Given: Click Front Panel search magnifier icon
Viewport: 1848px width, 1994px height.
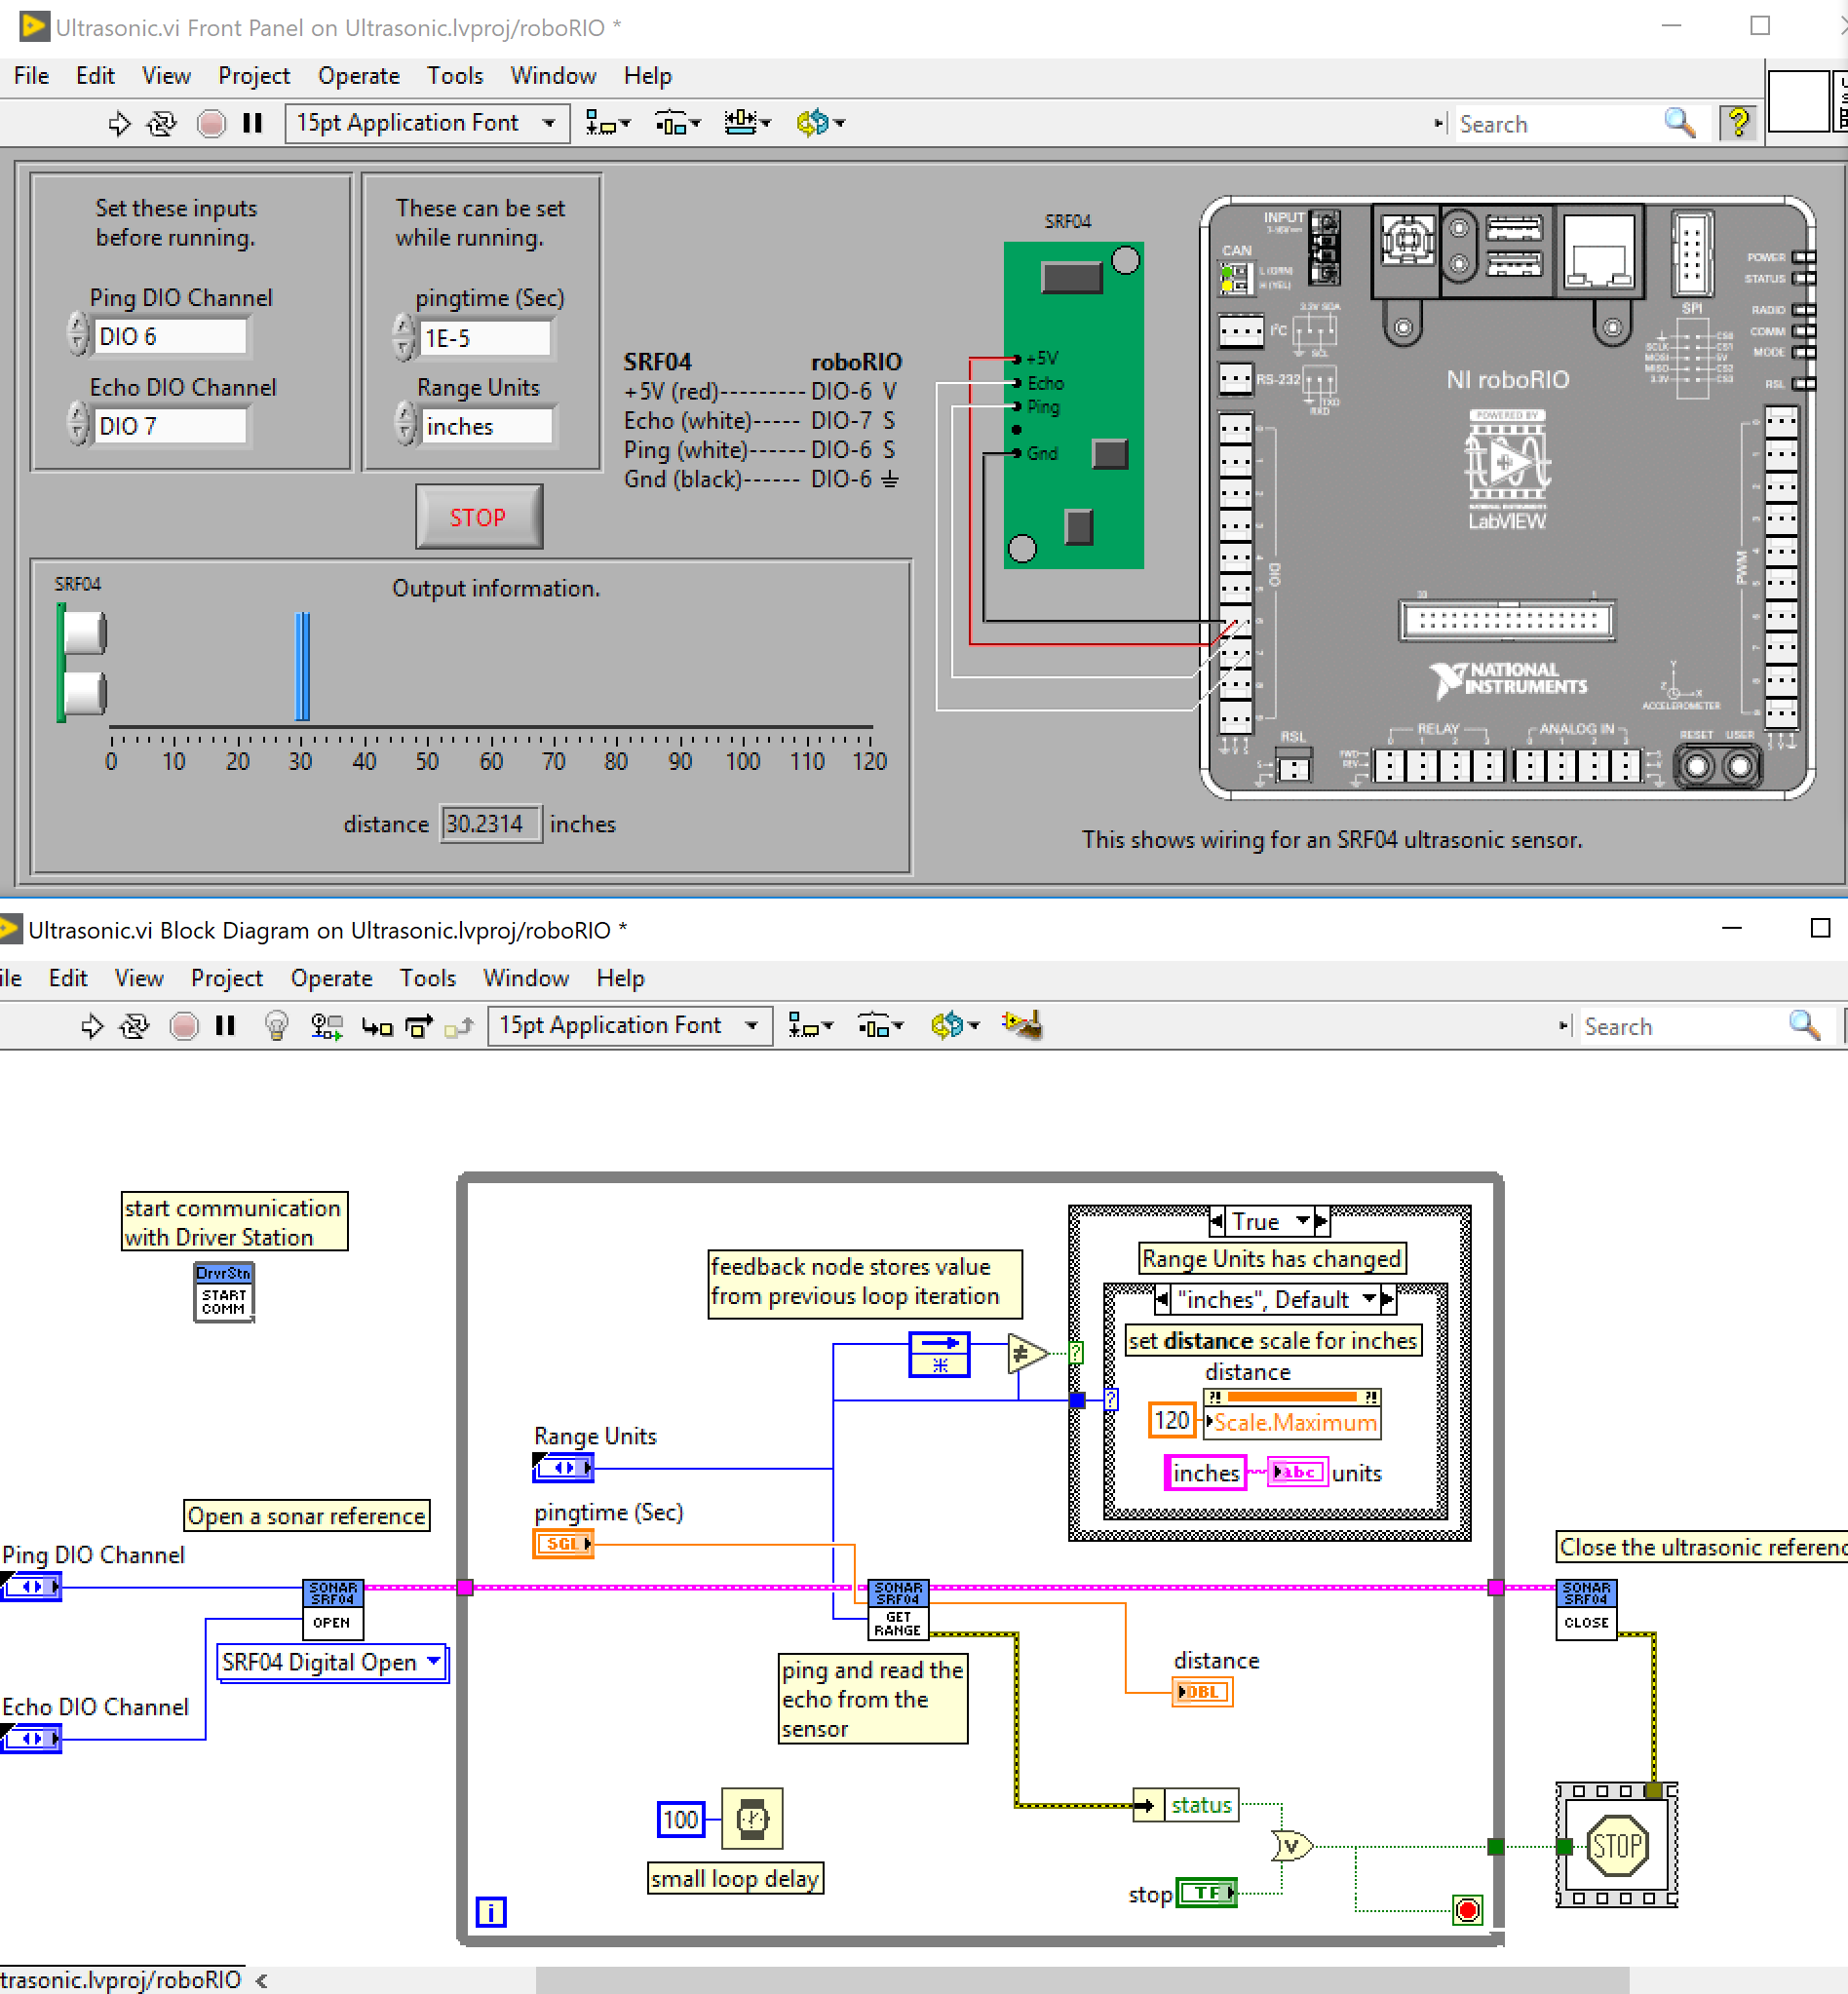Looking at the screenshot, I should point(1680,123).
